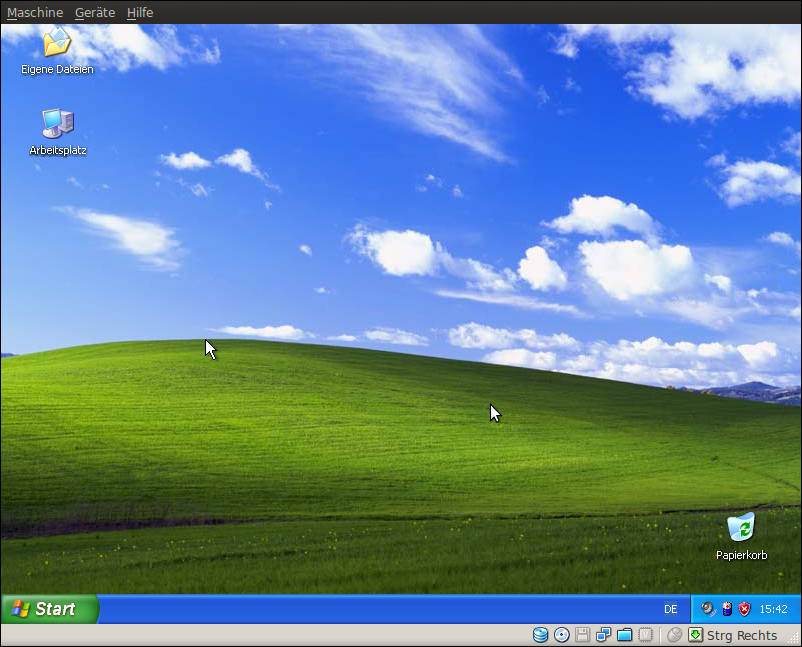802x647 pixels.
Task: Select the Arbeitsplatz desktop icon
Action: 57,124
